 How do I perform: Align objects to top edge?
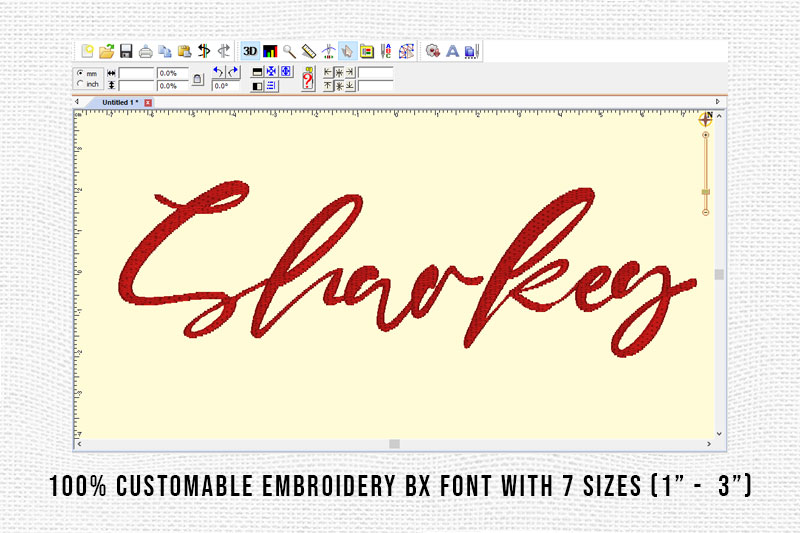point(328,86)
